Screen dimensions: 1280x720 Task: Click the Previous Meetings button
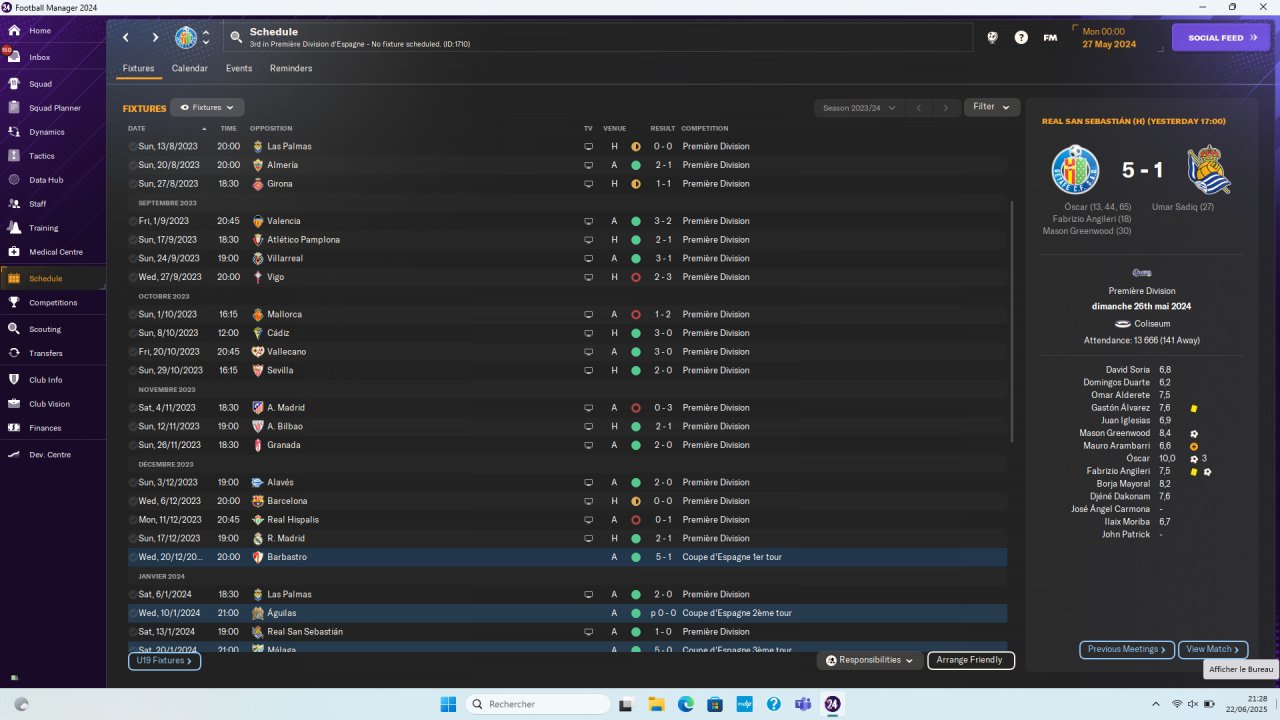click(1127, 650)
